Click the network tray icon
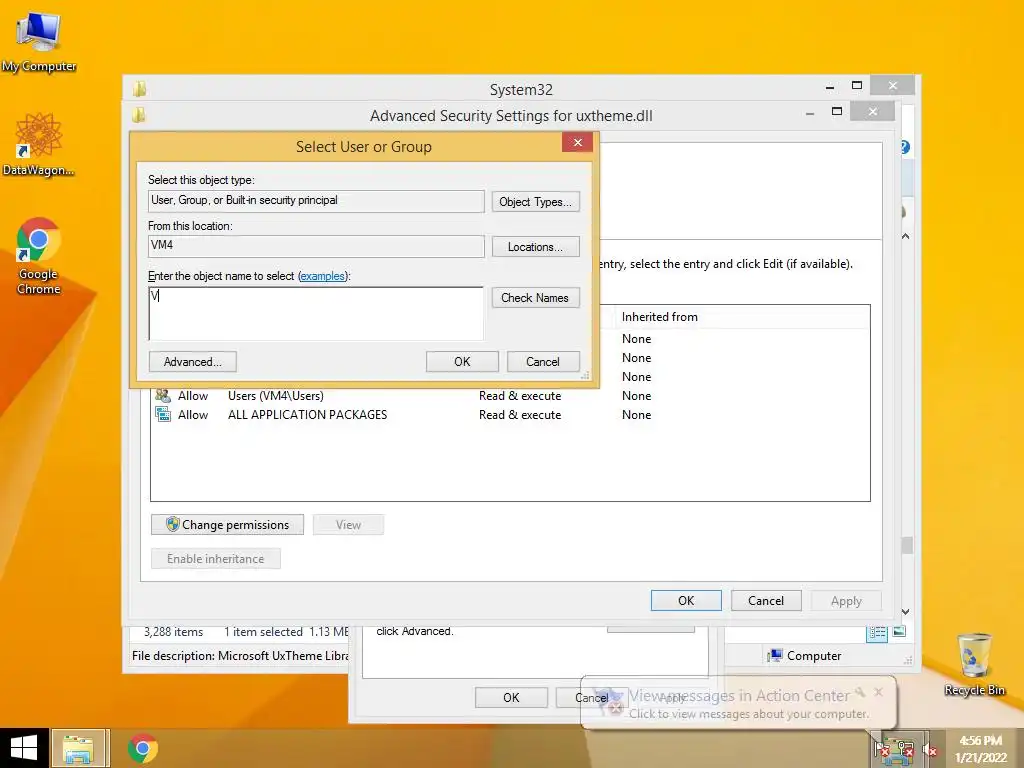1024x768 pixels. 904,750
